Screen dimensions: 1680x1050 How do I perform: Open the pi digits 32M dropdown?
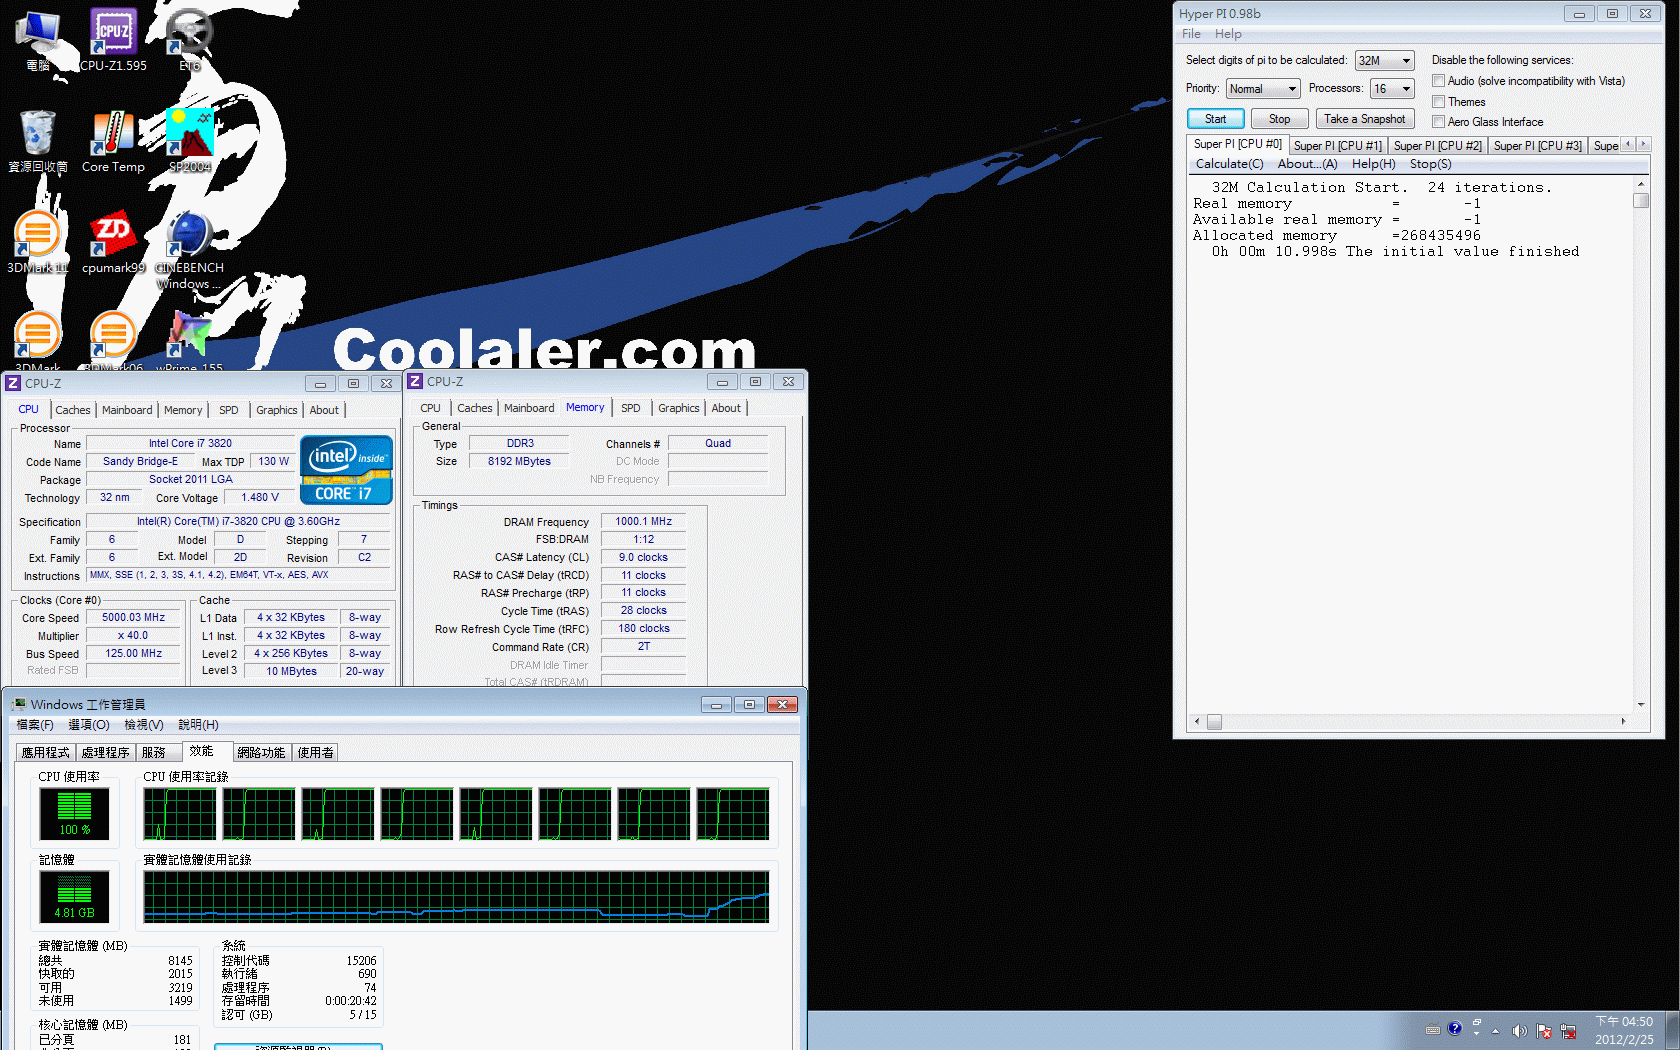click(x=1385, y=61)
